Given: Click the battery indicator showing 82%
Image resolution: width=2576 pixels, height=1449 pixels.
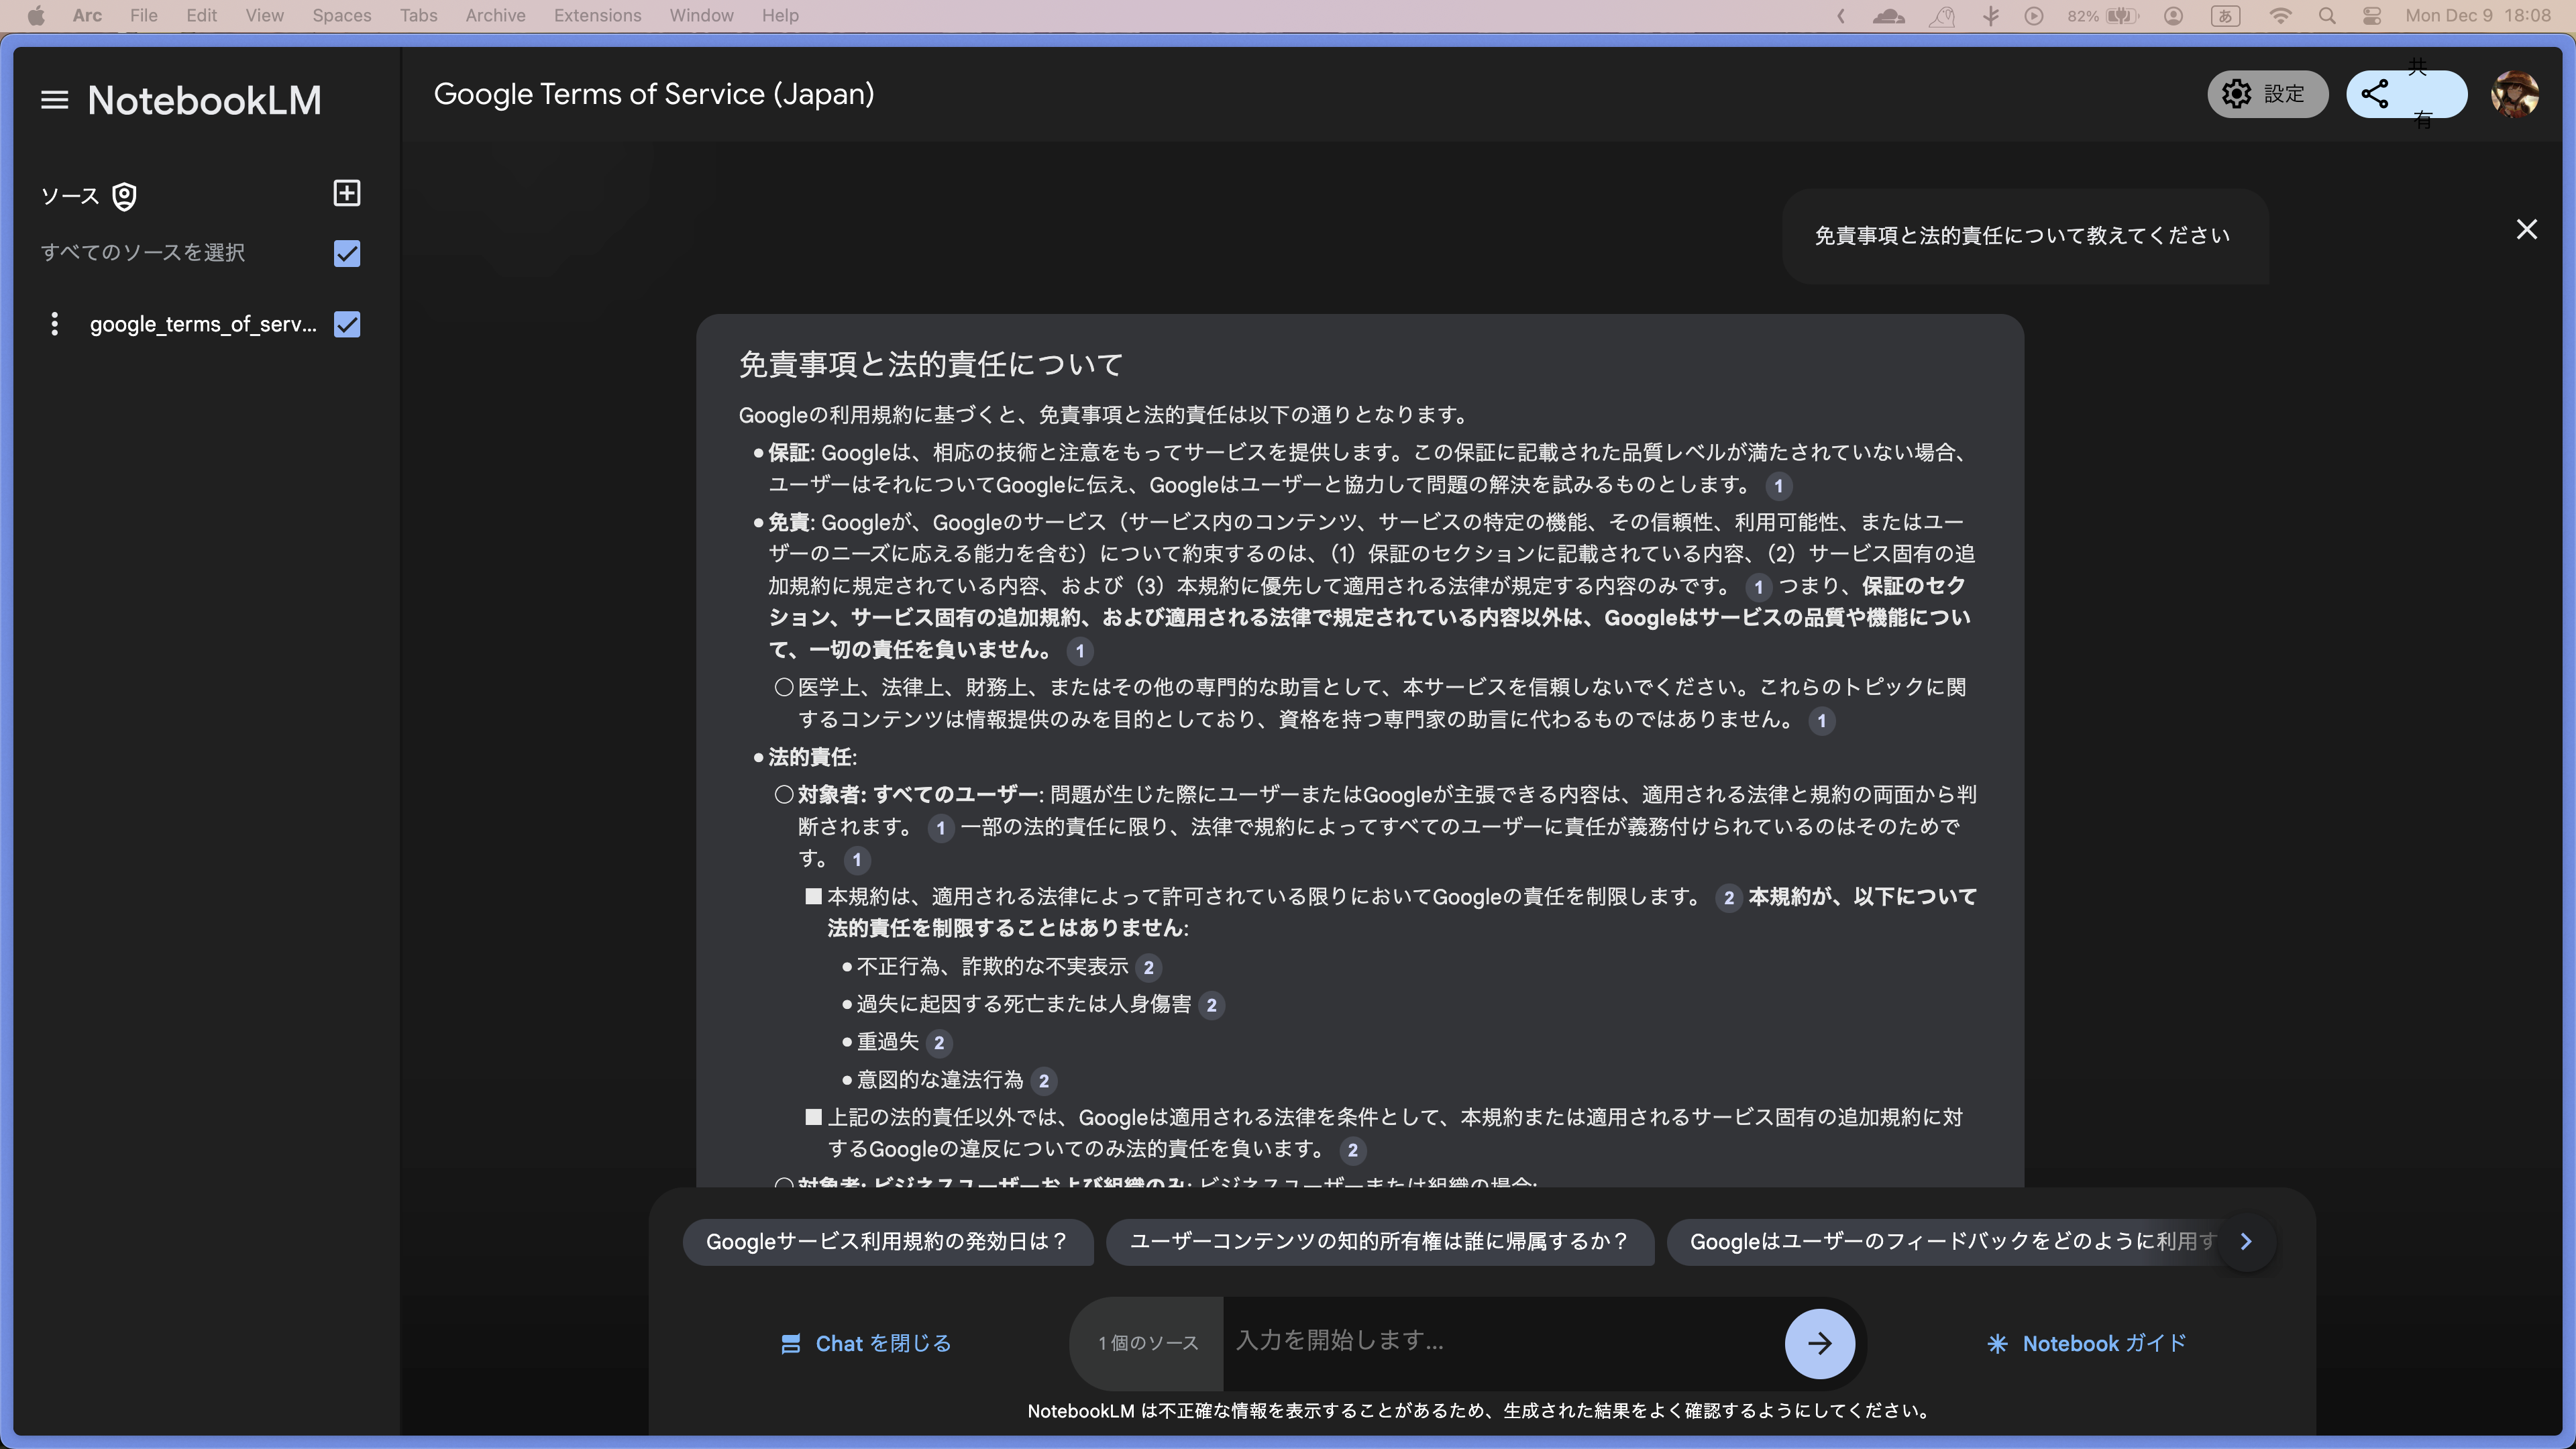Looking at the screenshot, I should [x=2100, y=15].
